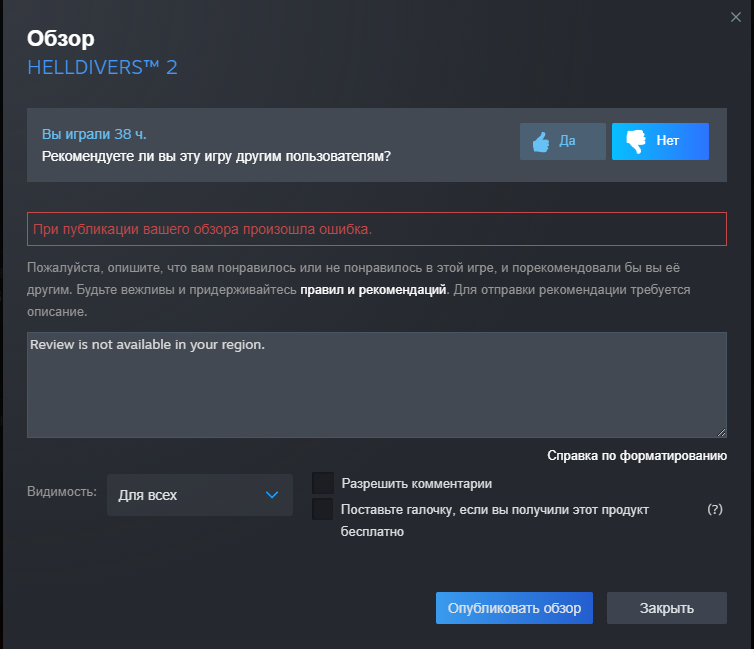Viewport: 754px width, 649px height.
Task: Close the review dialog with the X icon
Action: 735,17
